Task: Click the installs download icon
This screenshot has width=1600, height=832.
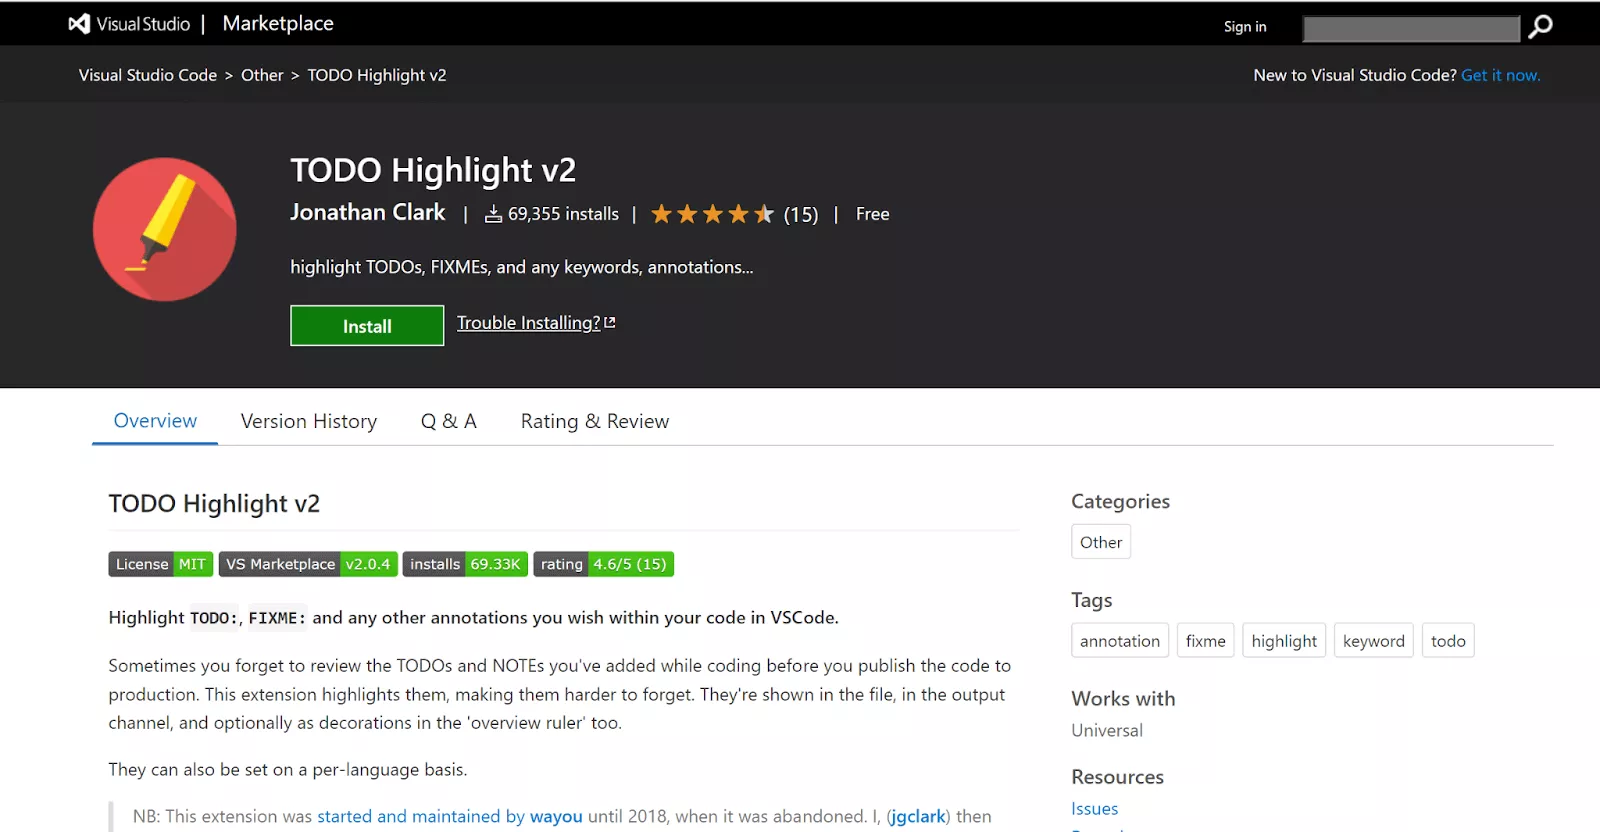Action: point(493,214)
